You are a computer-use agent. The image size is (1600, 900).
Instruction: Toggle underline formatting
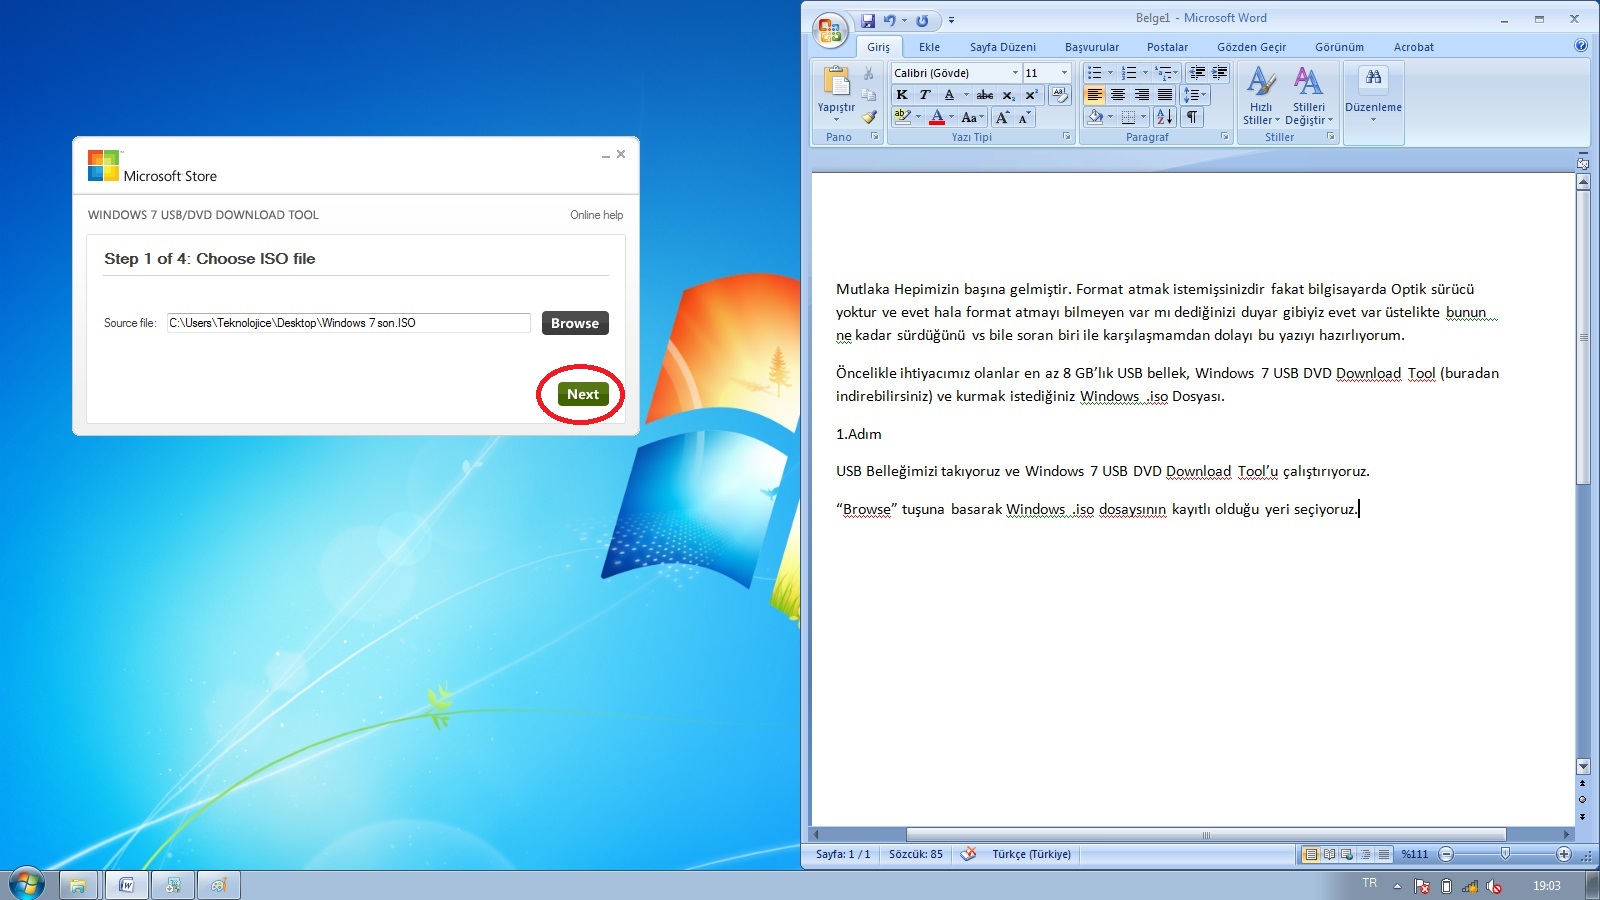(x=949, y=95)
